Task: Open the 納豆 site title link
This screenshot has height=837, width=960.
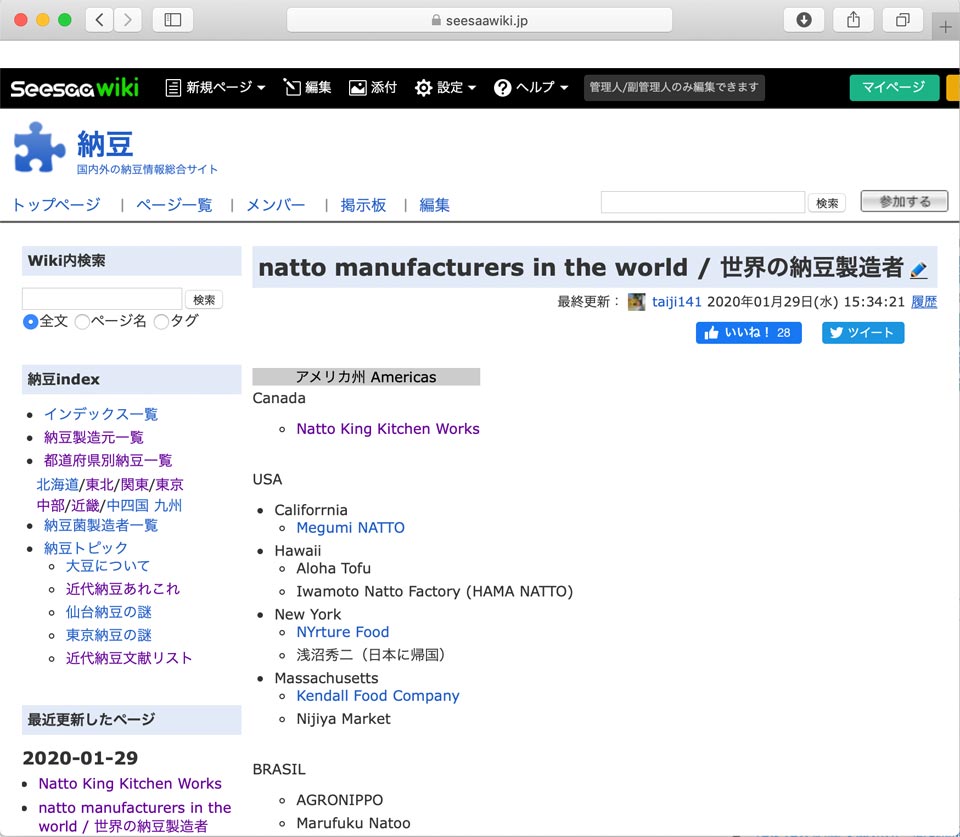Action: (x=105, y=145)
